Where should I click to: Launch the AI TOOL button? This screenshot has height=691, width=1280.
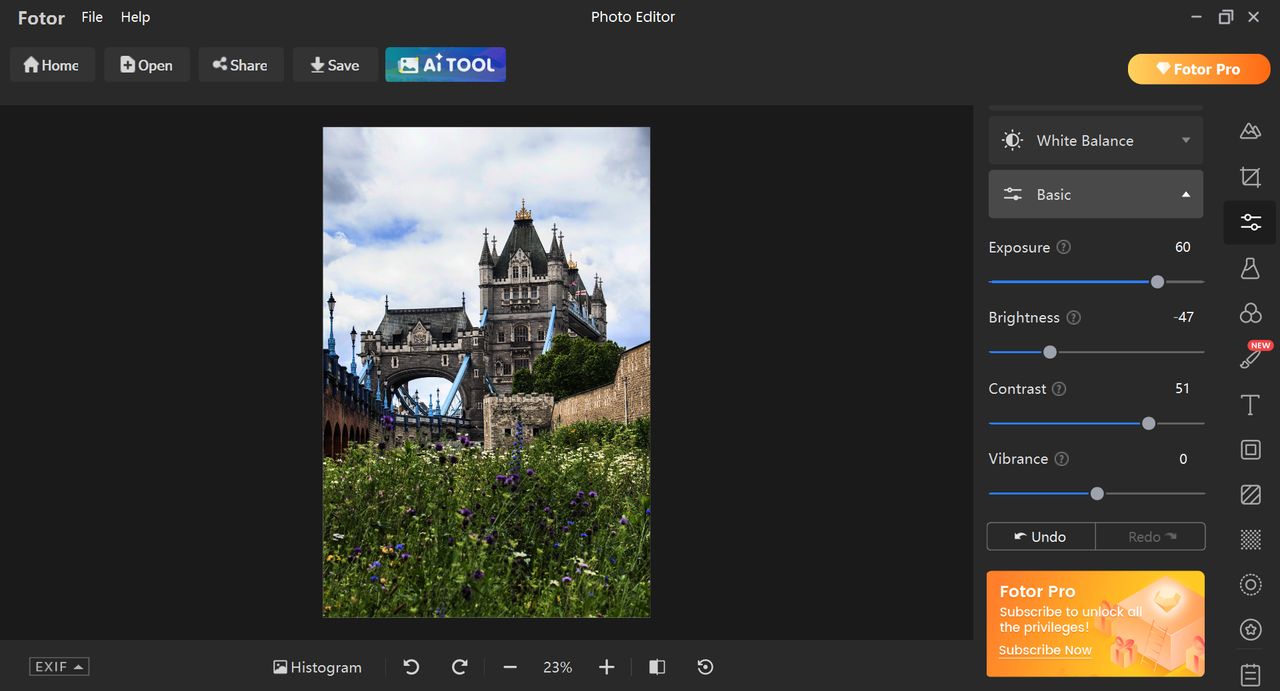coord(446,65)
